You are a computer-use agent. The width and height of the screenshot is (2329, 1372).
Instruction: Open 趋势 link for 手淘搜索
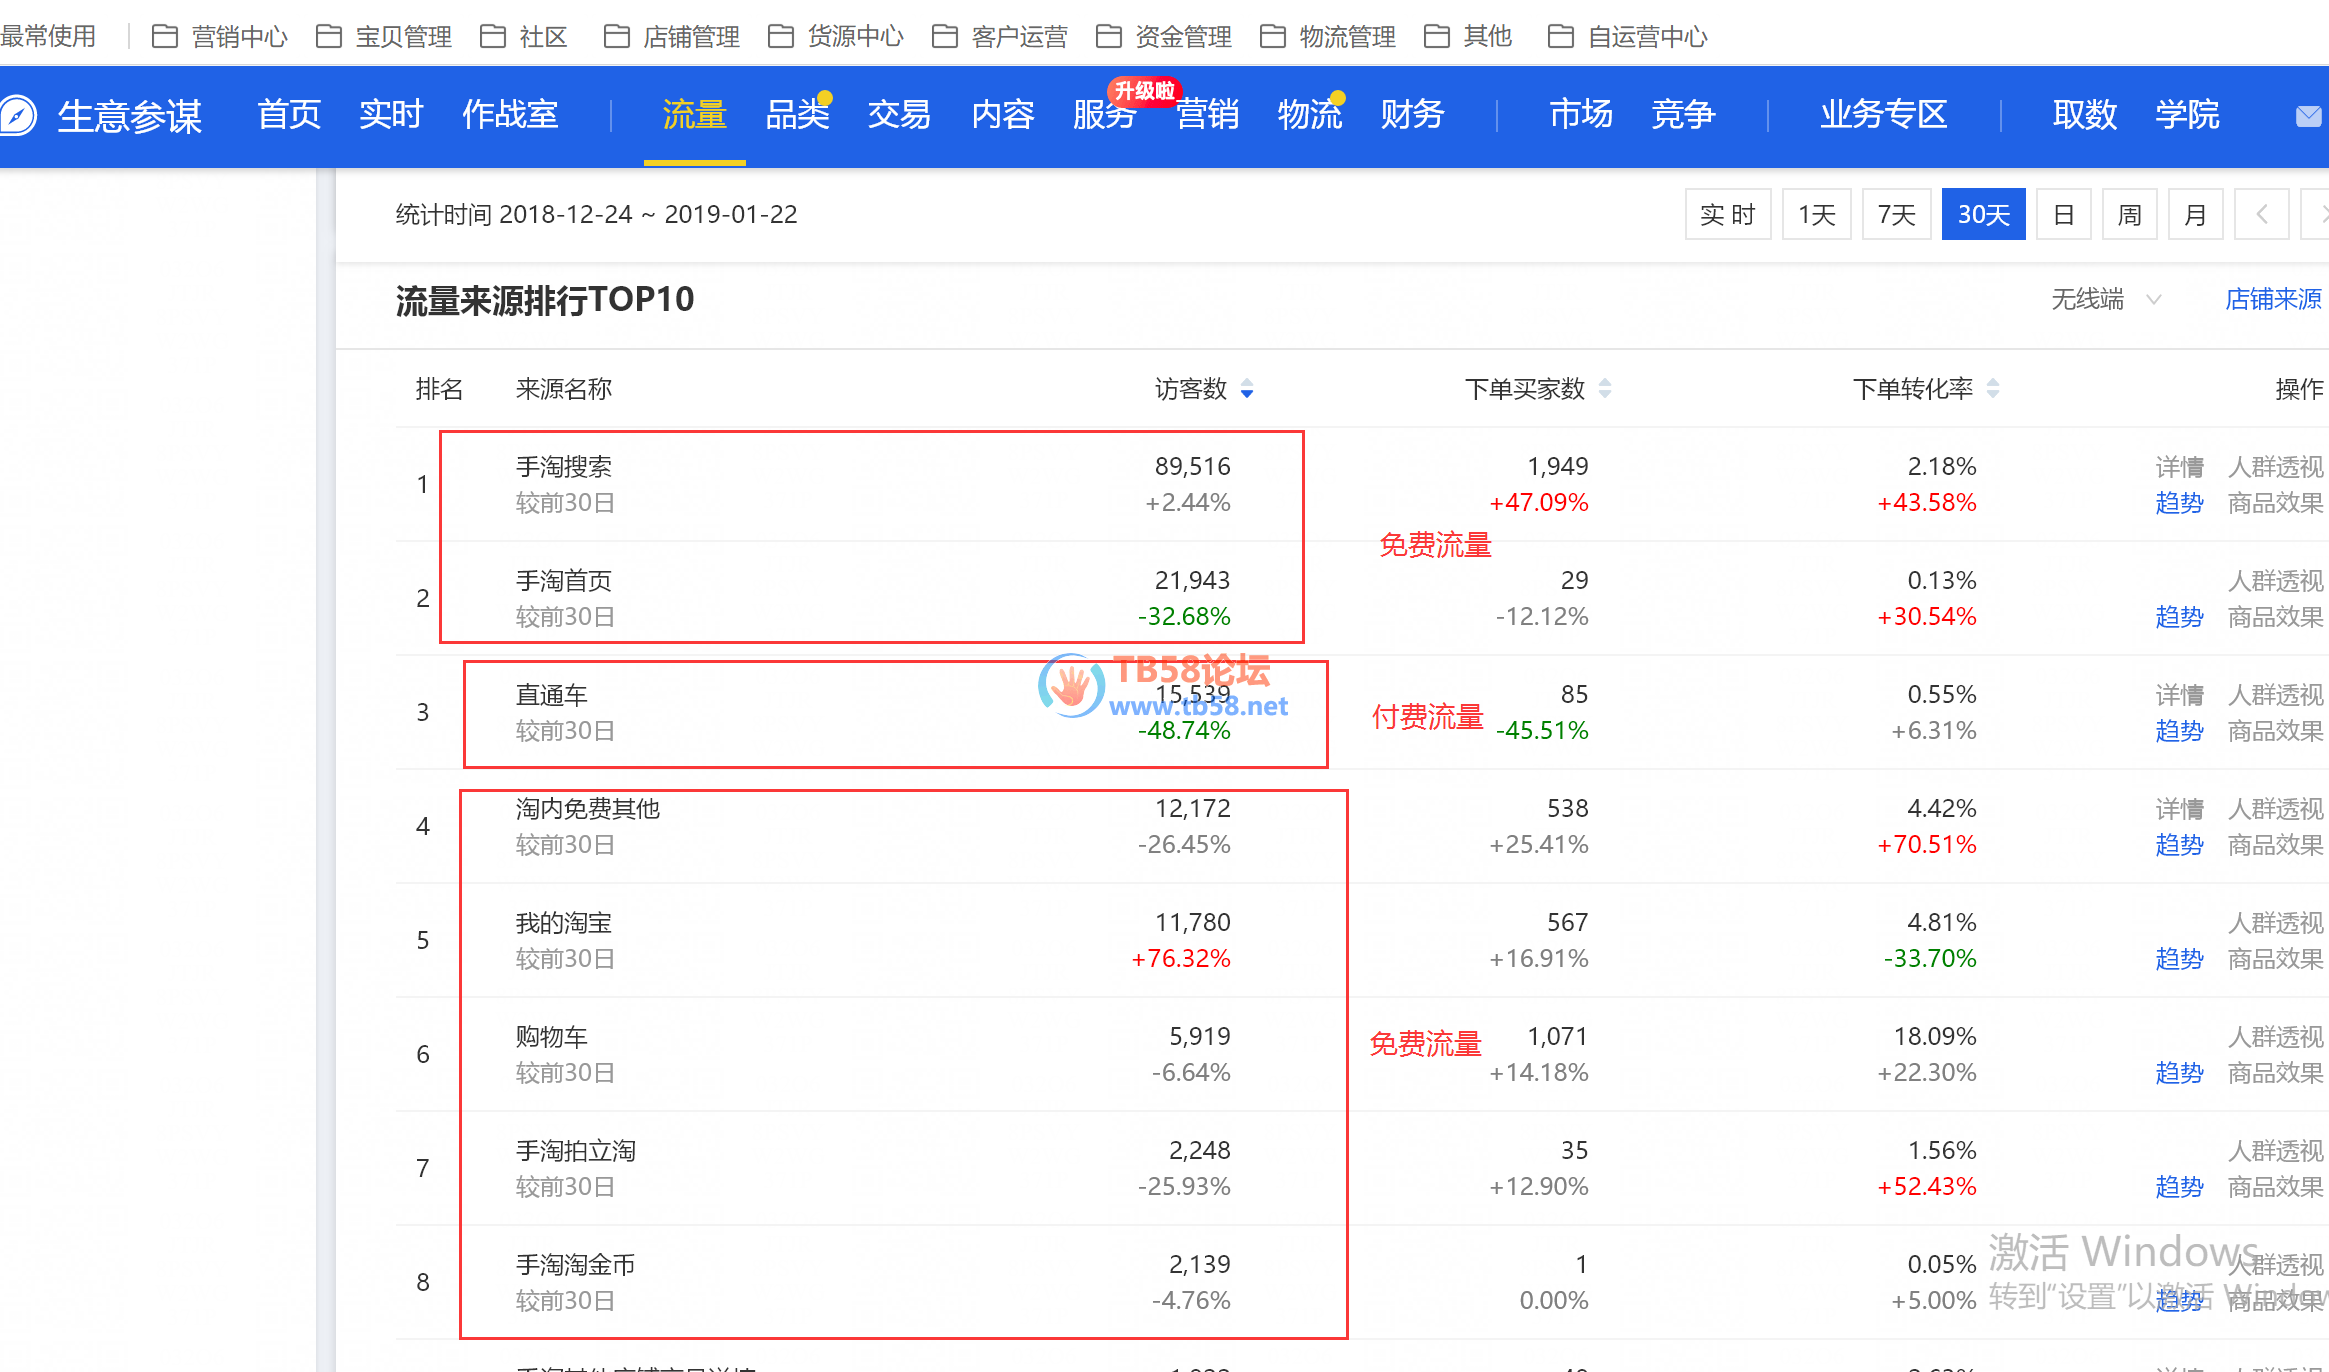2178,503
